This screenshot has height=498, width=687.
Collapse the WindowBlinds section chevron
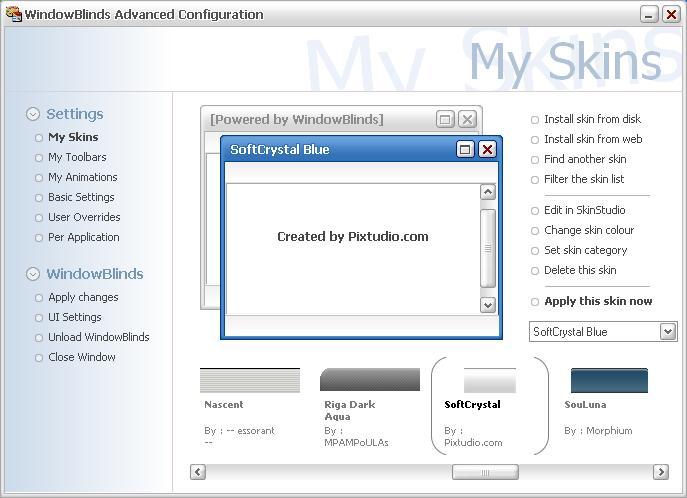pos(33,274)
